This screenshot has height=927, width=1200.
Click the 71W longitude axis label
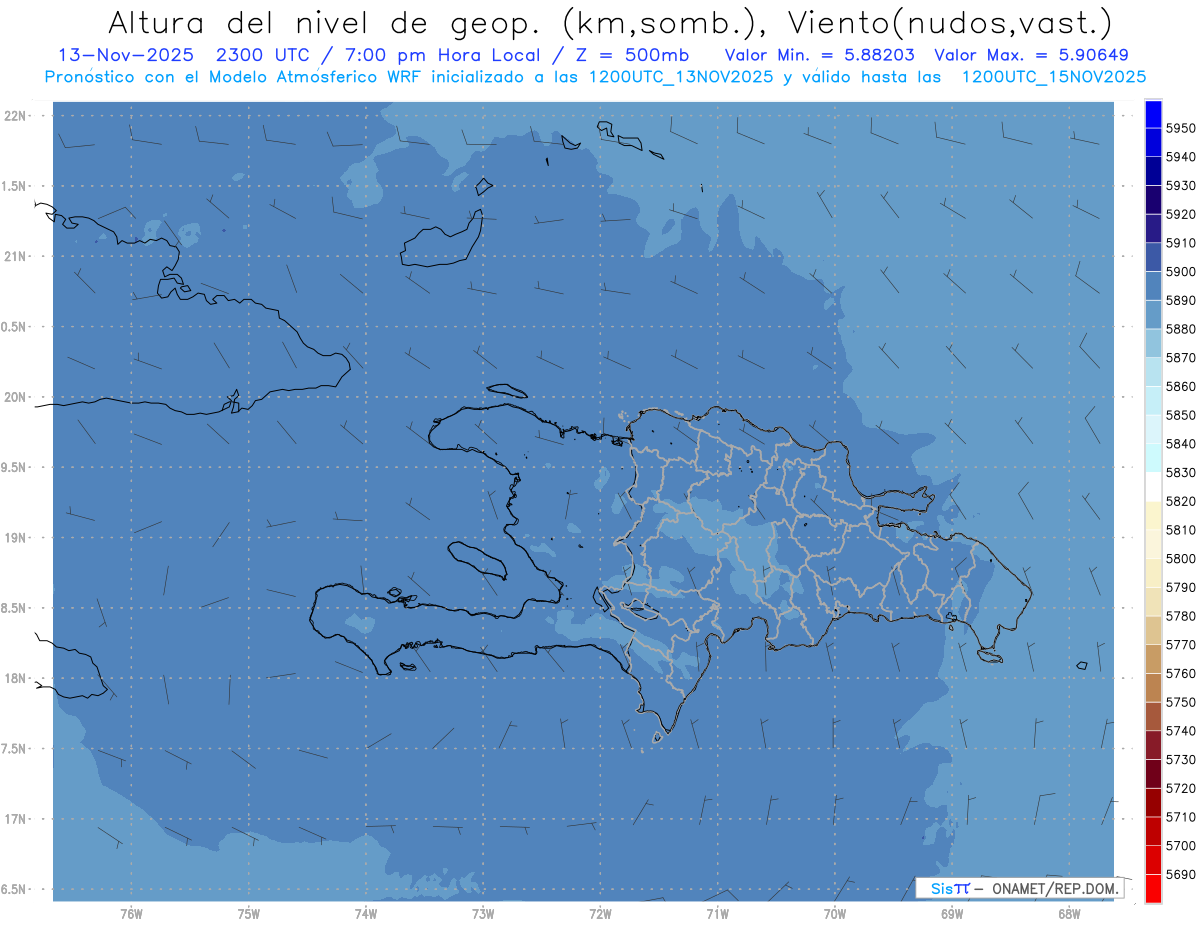click(717, 913)
